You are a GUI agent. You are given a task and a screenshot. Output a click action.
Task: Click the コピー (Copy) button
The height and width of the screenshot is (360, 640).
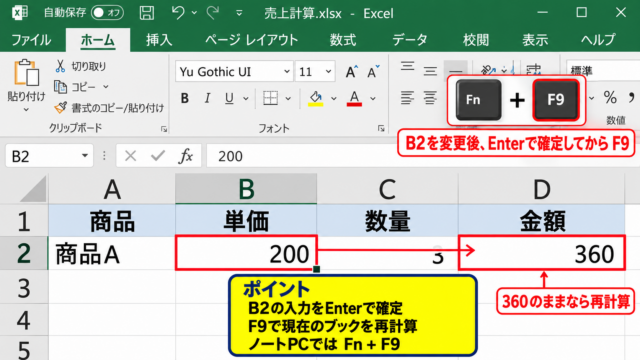click(x=75, y=87)
